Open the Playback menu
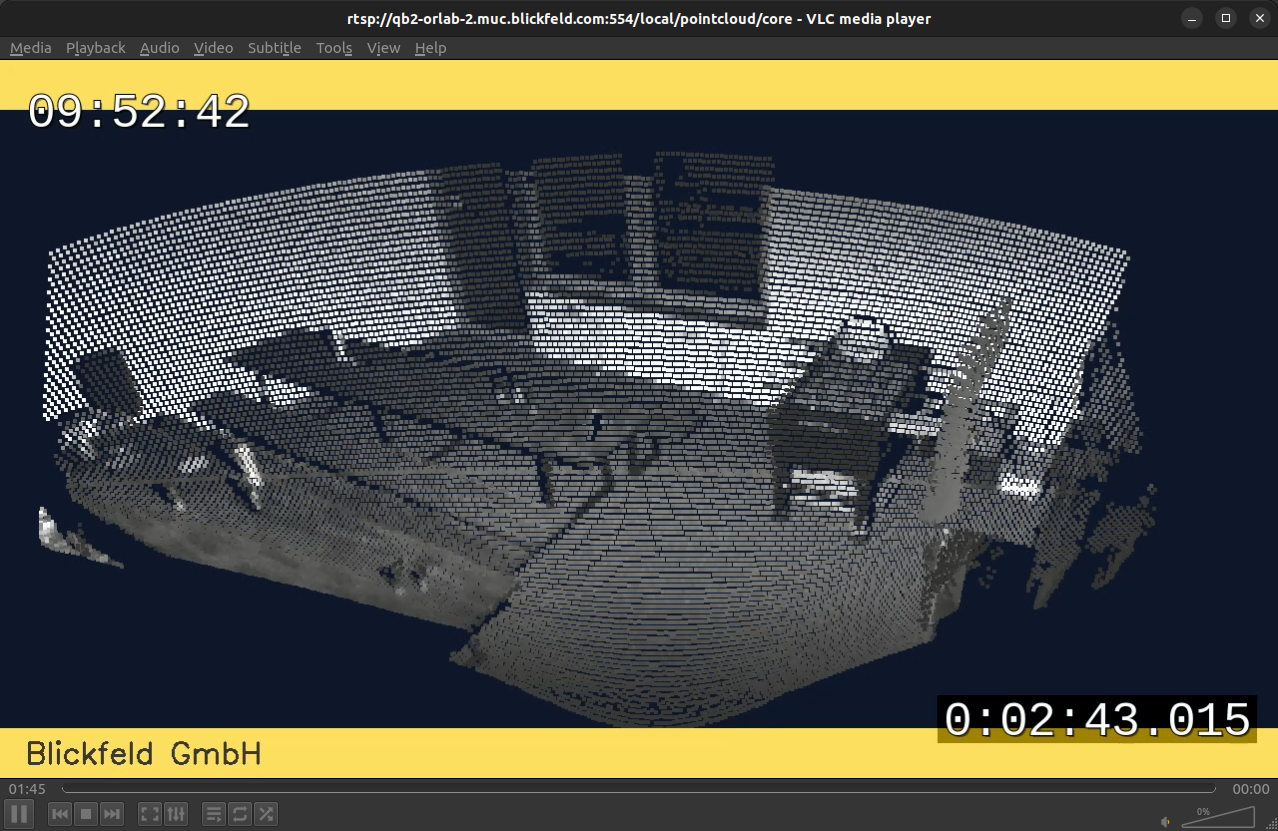This screenshot has width=1278, height=831. click(95, 48)
